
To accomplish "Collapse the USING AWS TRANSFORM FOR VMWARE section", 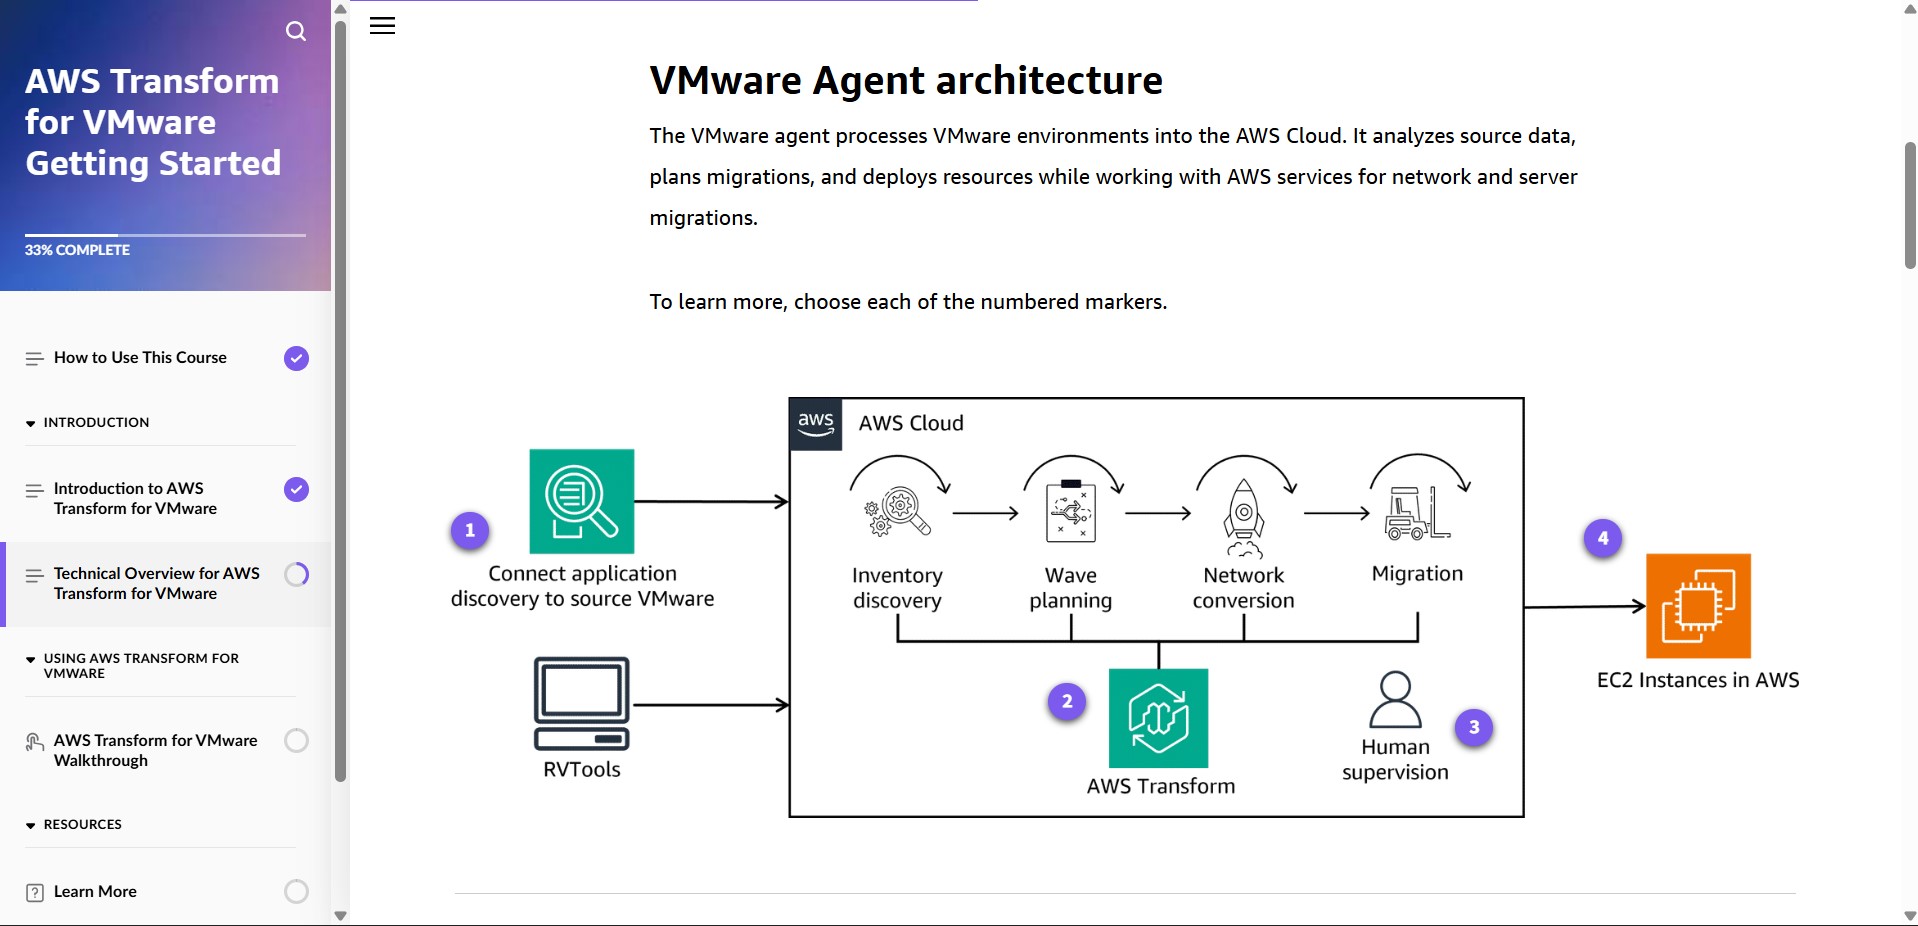I will 29,658.
